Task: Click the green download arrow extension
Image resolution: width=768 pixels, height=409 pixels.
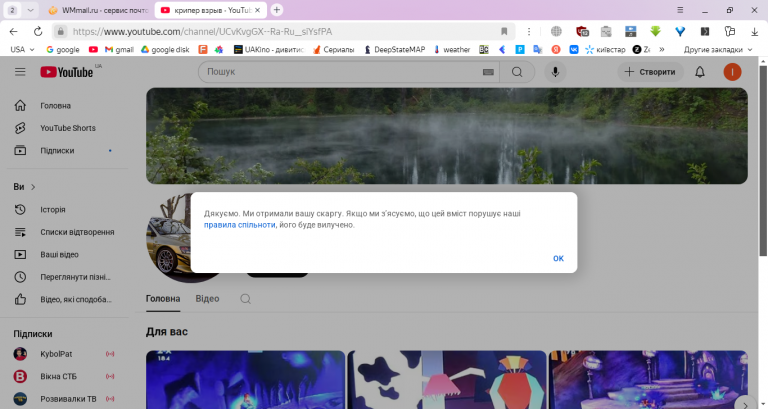Action: pos(655,31)
